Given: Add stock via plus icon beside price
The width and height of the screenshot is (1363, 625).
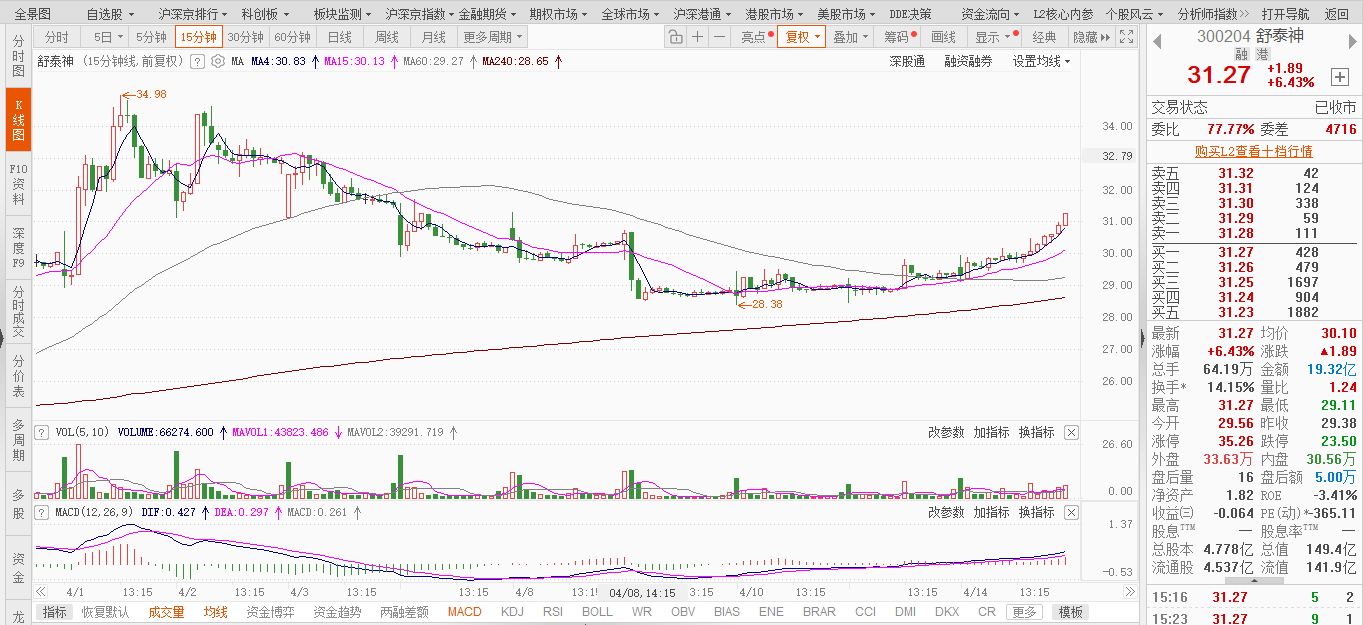Looking at the screenshot, I should point(1339,77).
